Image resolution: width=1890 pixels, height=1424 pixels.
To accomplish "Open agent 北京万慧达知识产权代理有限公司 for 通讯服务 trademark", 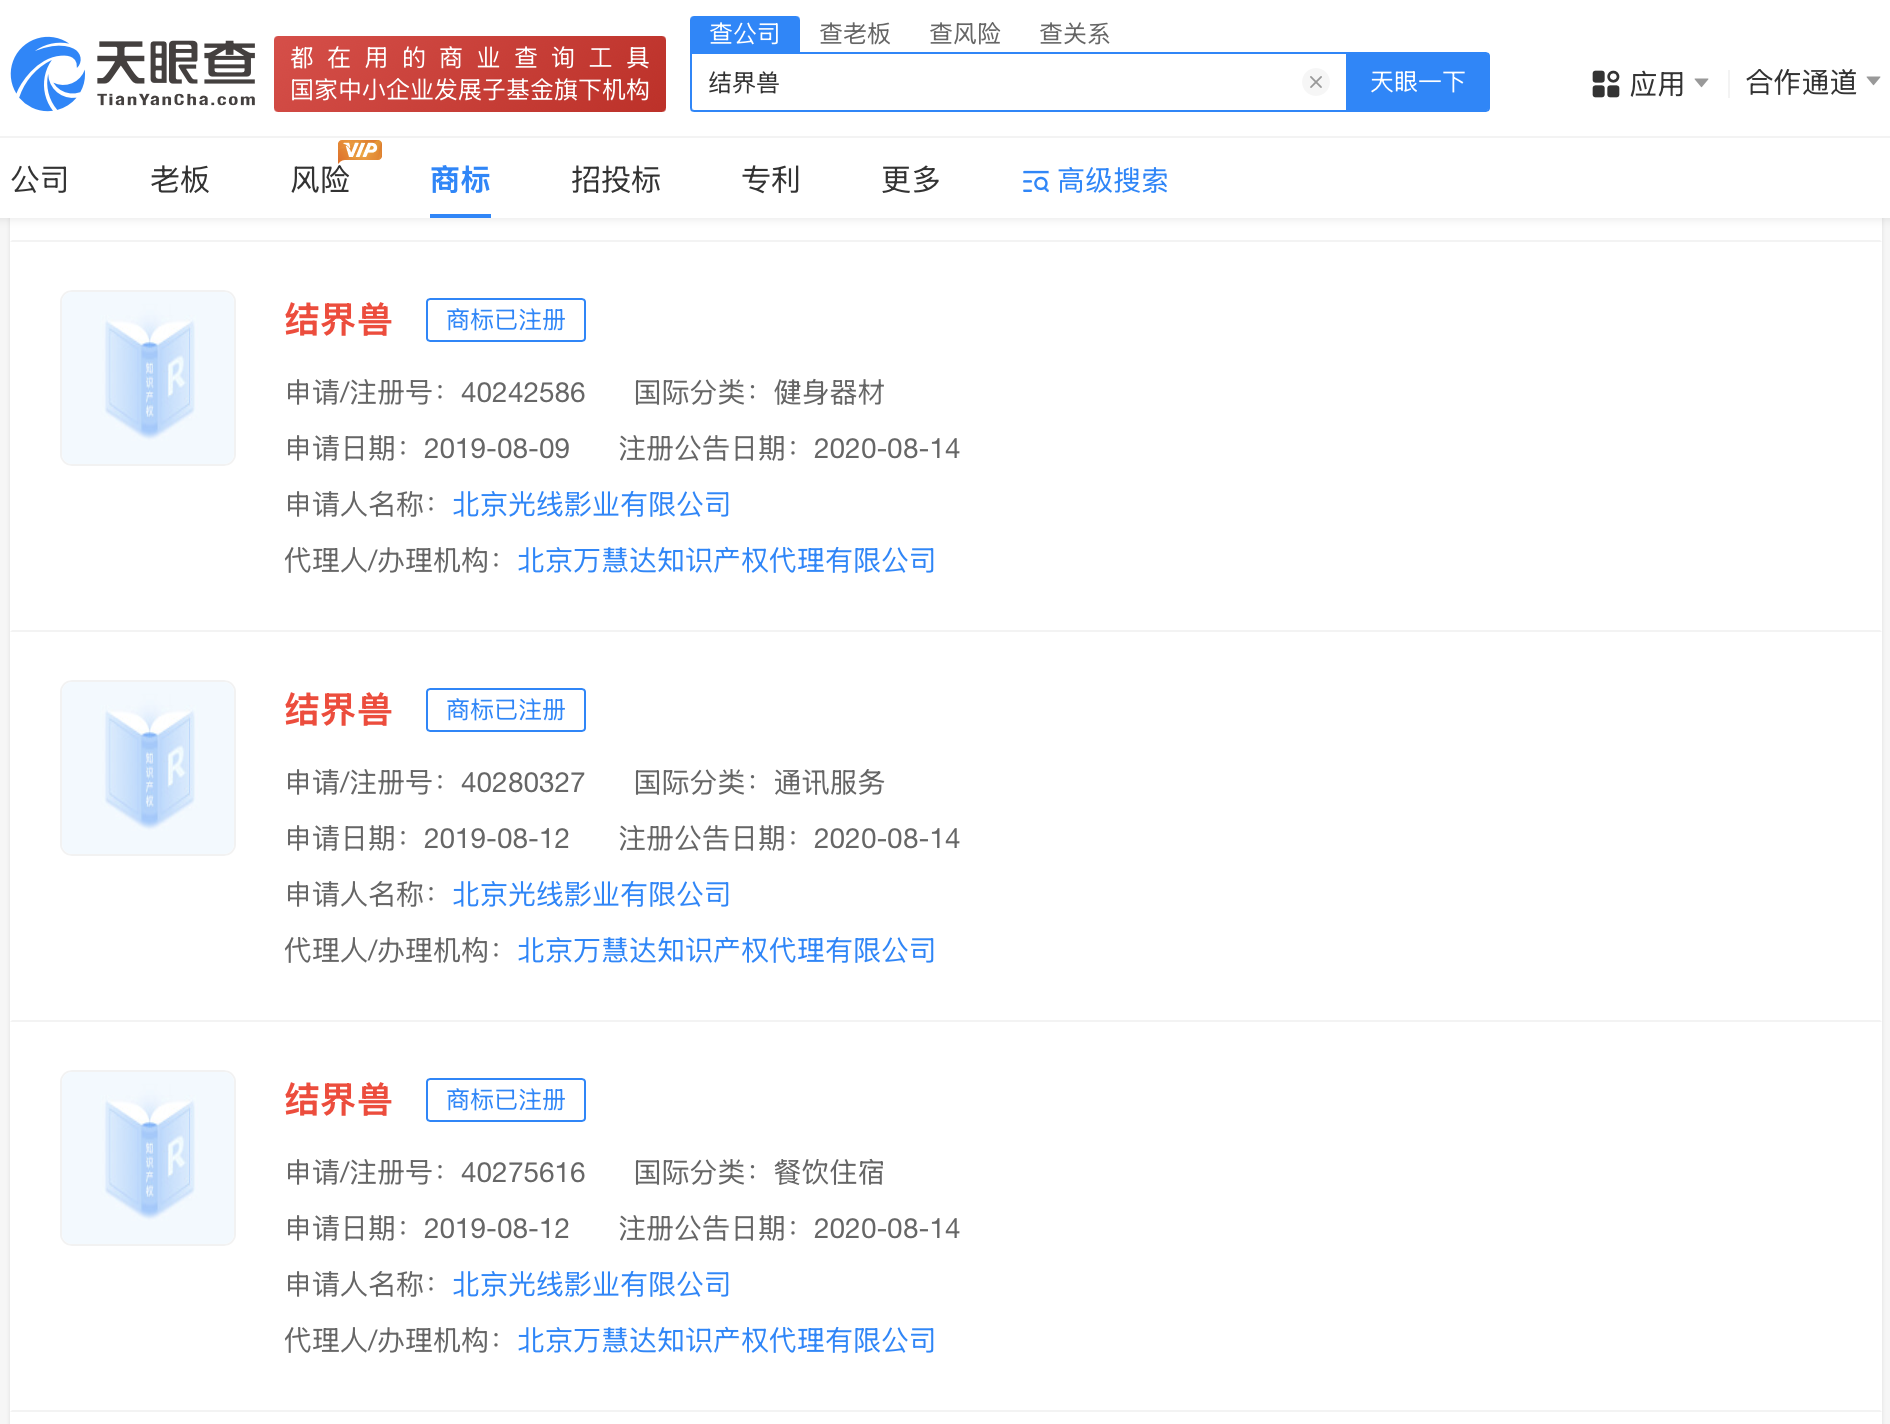I will click(x=727, y=950).
